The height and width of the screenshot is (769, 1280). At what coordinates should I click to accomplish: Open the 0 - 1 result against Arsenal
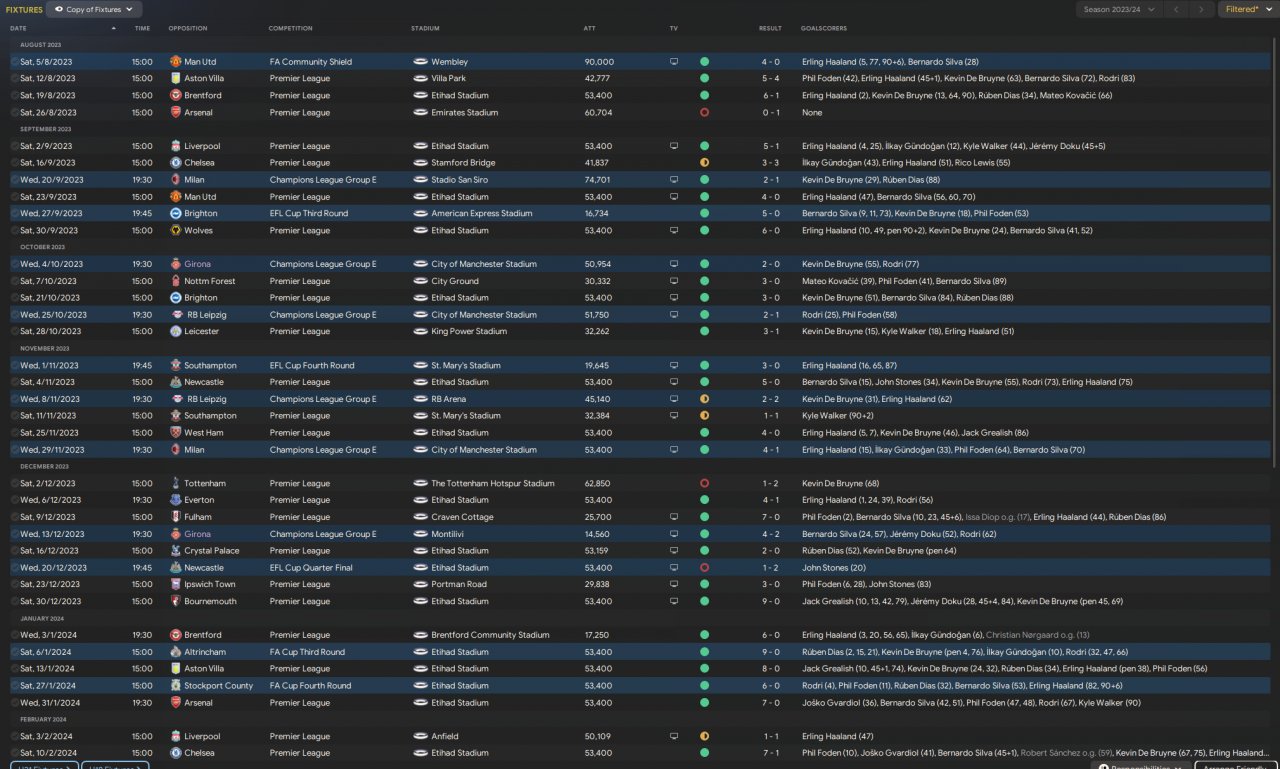click(771, 113)
